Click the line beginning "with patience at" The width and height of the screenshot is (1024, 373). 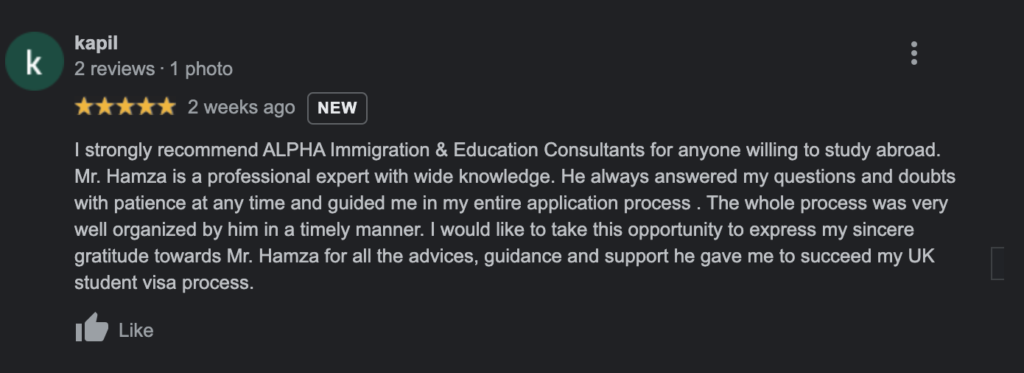point(511,203)
